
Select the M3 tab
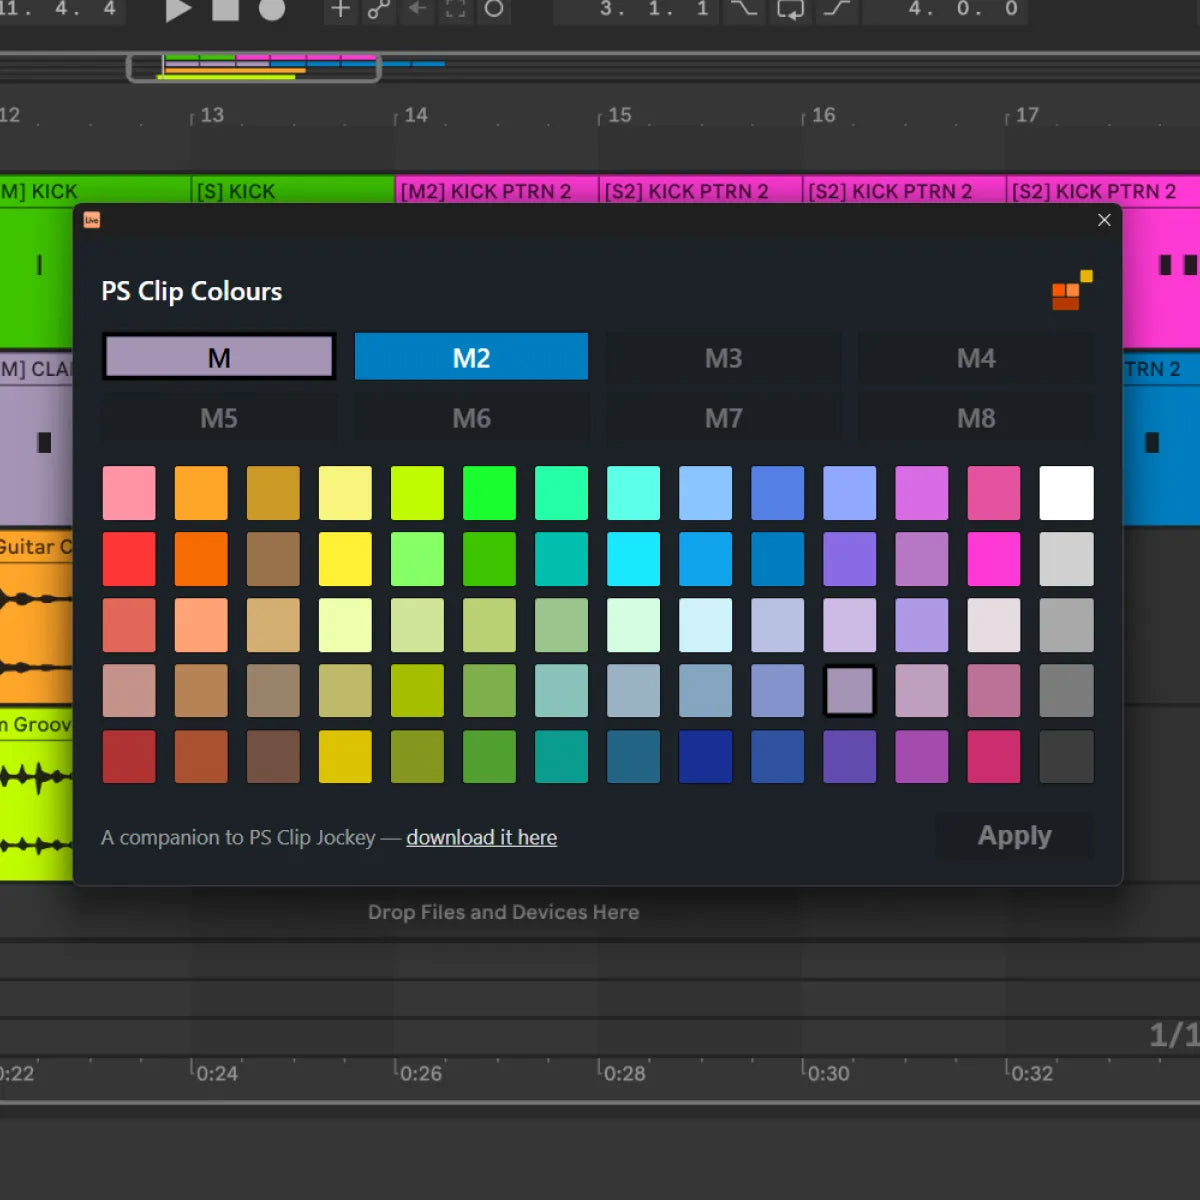(723, 357)
